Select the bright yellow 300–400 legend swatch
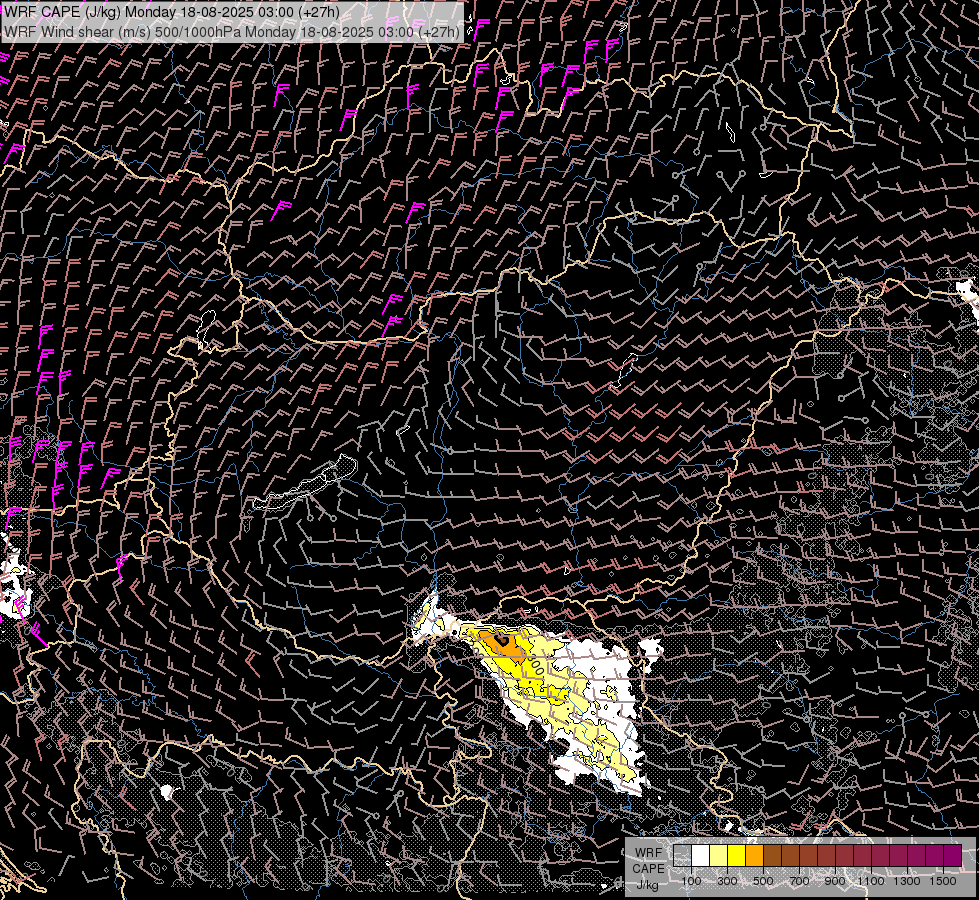The height and width of the screenshot is (900, 979). 737,855
